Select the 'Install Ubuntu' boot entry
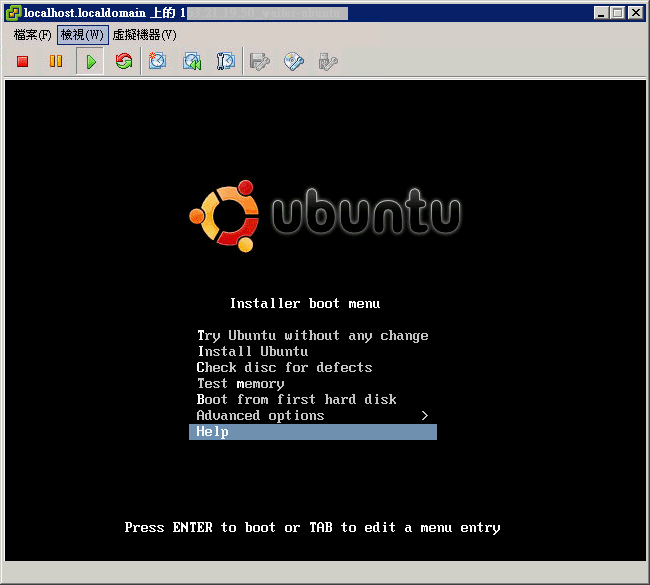The height and width of the screenshot is (585, 650). tap(313, 352)
